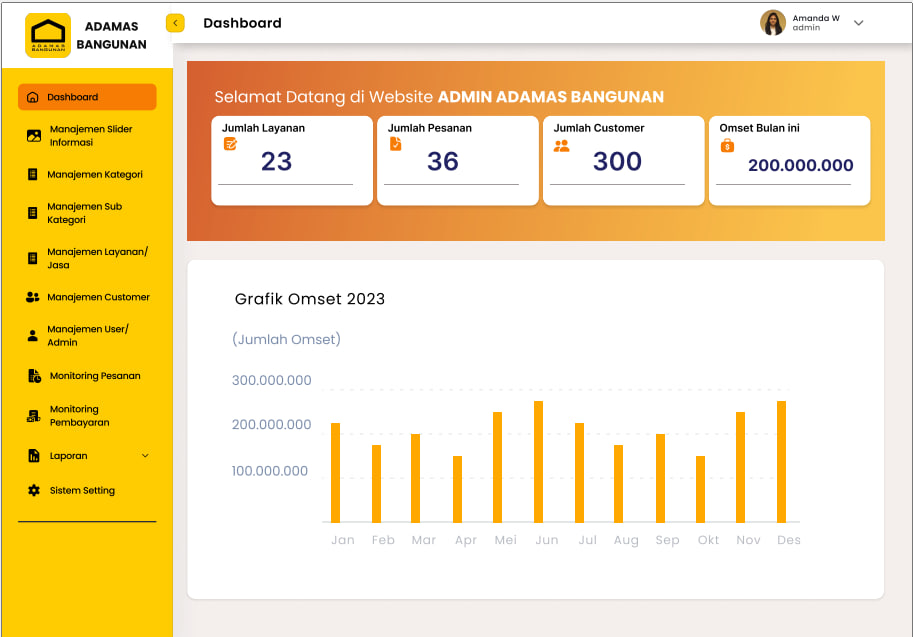913x637 pixels.
Task: Open Manajemen Layanan/Jasa menu
Action: click(x=97, y=258)
